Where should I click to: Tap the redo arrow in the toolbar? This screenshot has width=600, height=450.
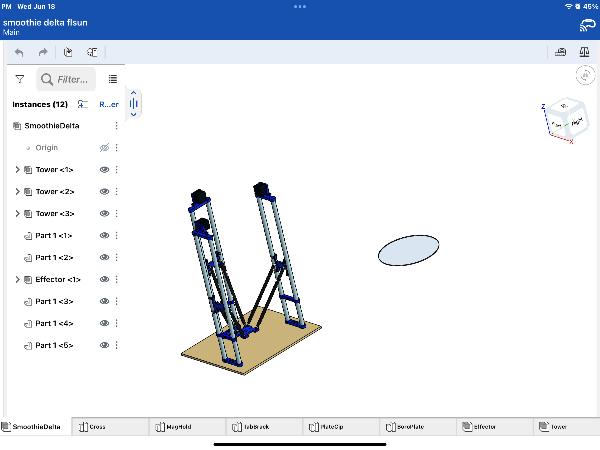[43, 53]
